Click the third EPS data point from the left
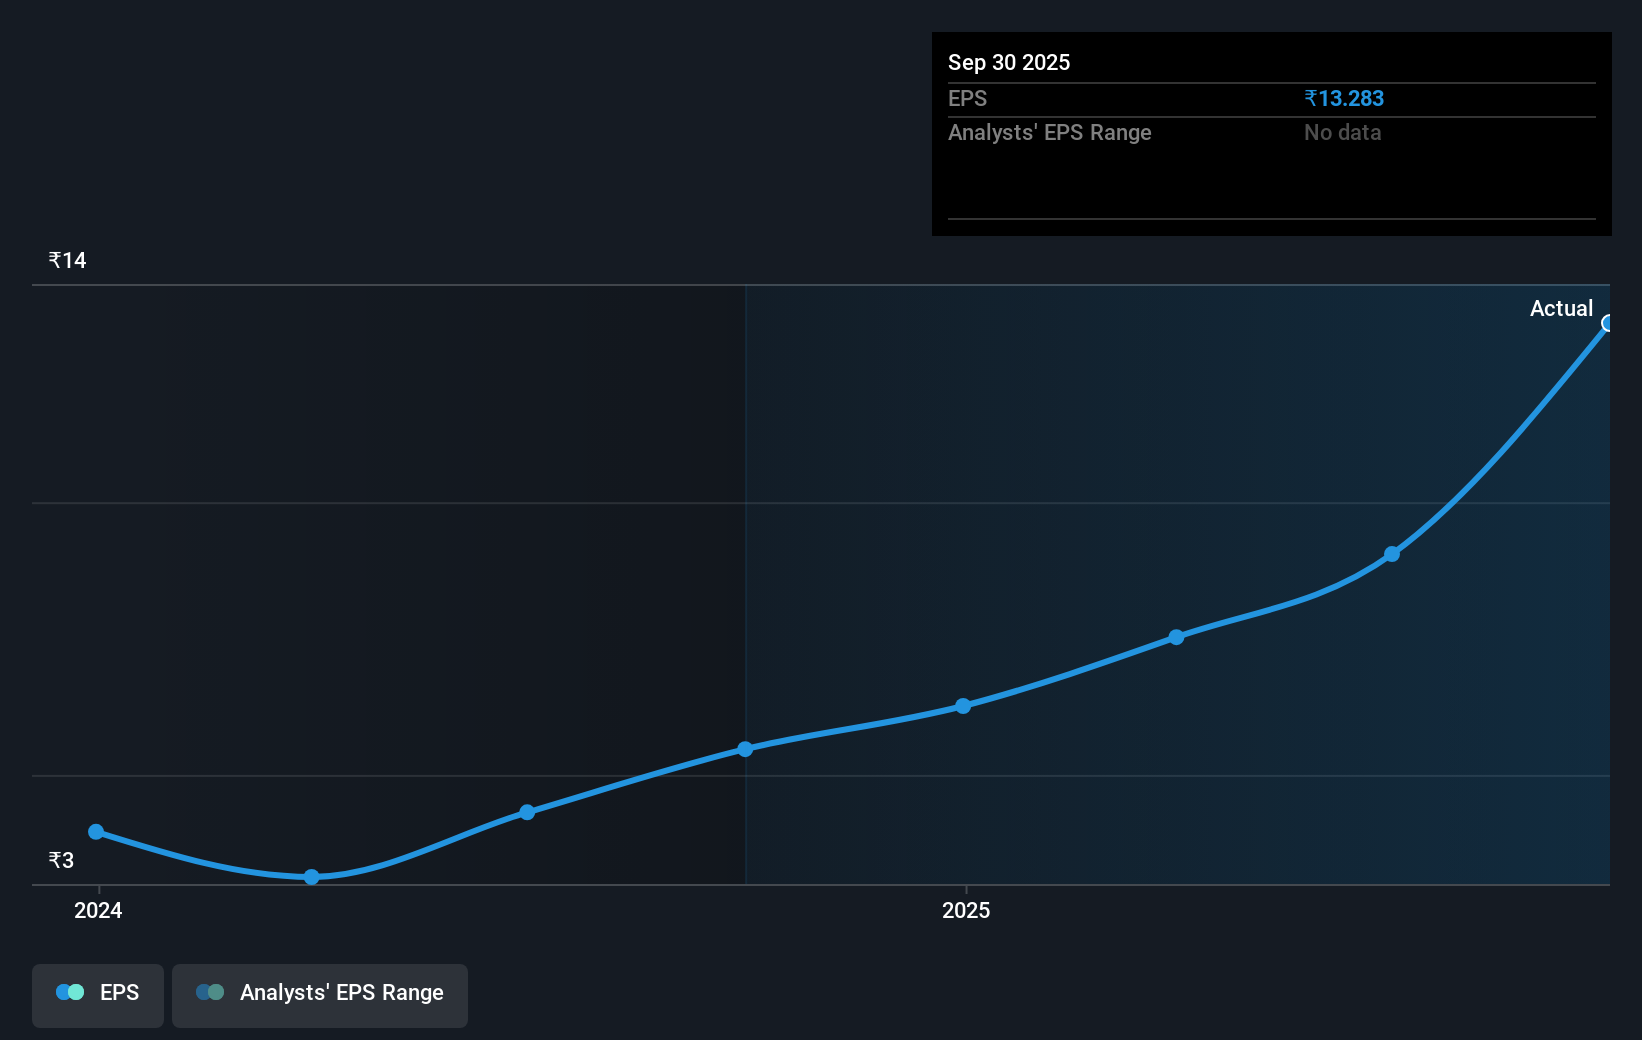Screen dimensions: 1642x1040 tap(527, 812)
